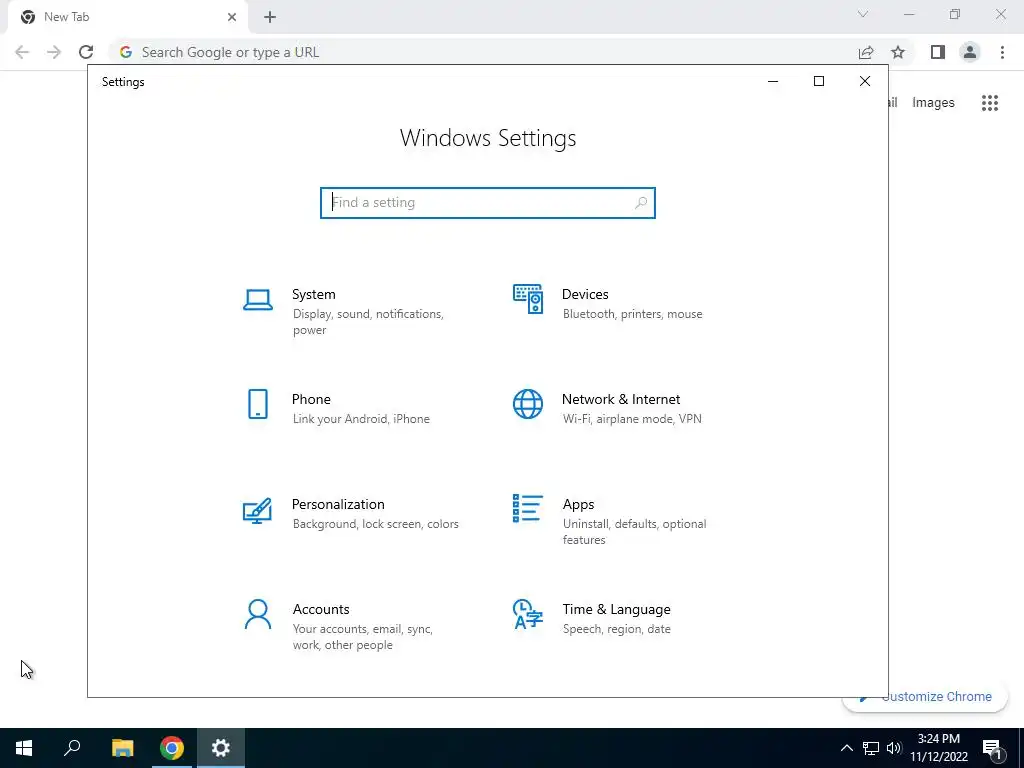Viewport: 1024px width, 768px height.
Task: Close the Settings window
Action: tap(865, 81)
